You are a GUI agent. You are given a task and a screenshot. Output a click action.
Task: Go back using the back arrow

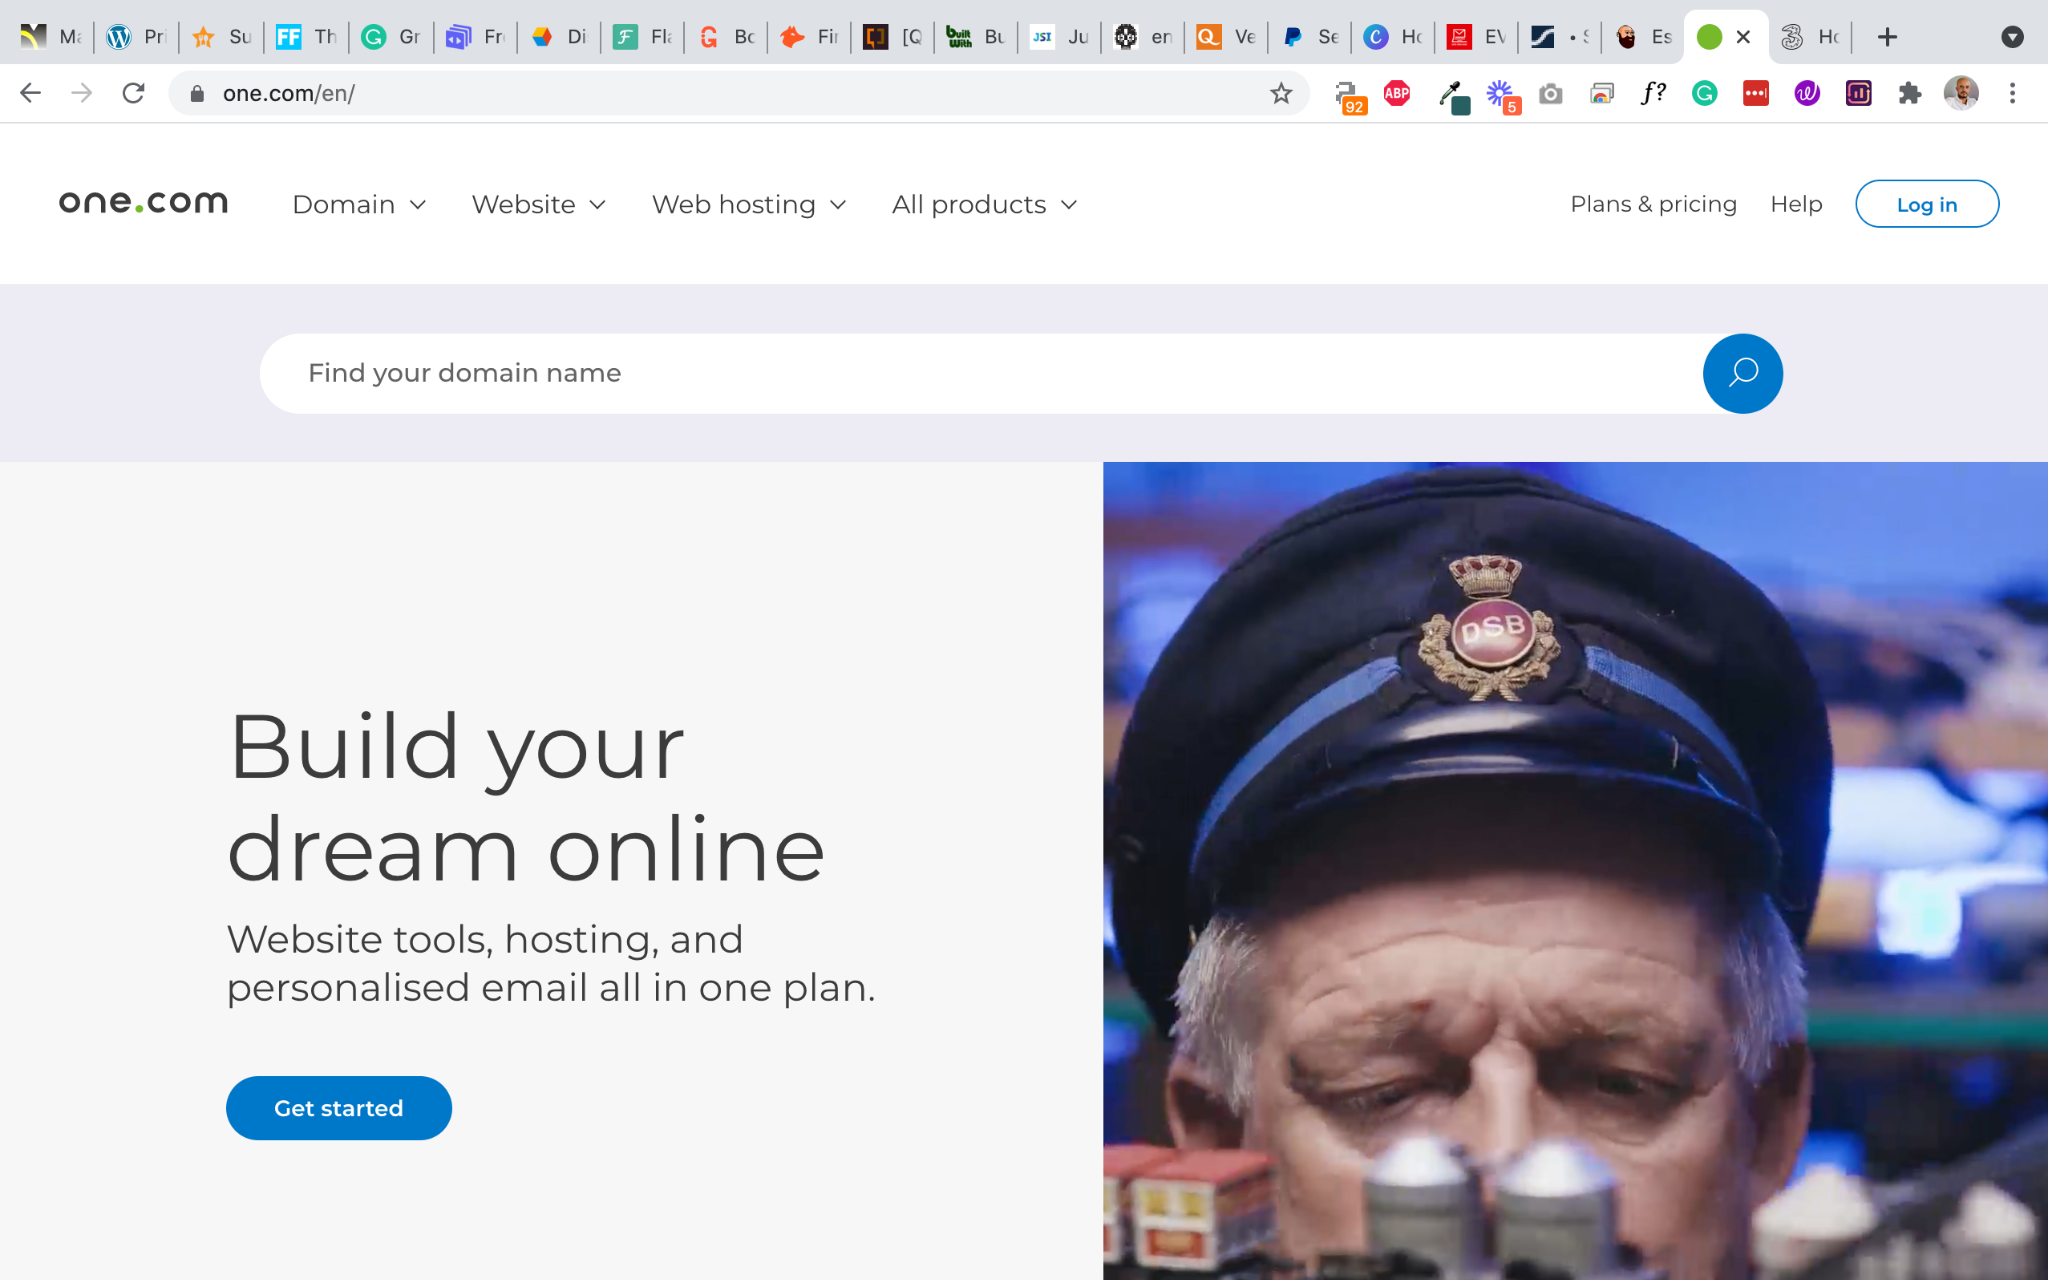(31, 93)
